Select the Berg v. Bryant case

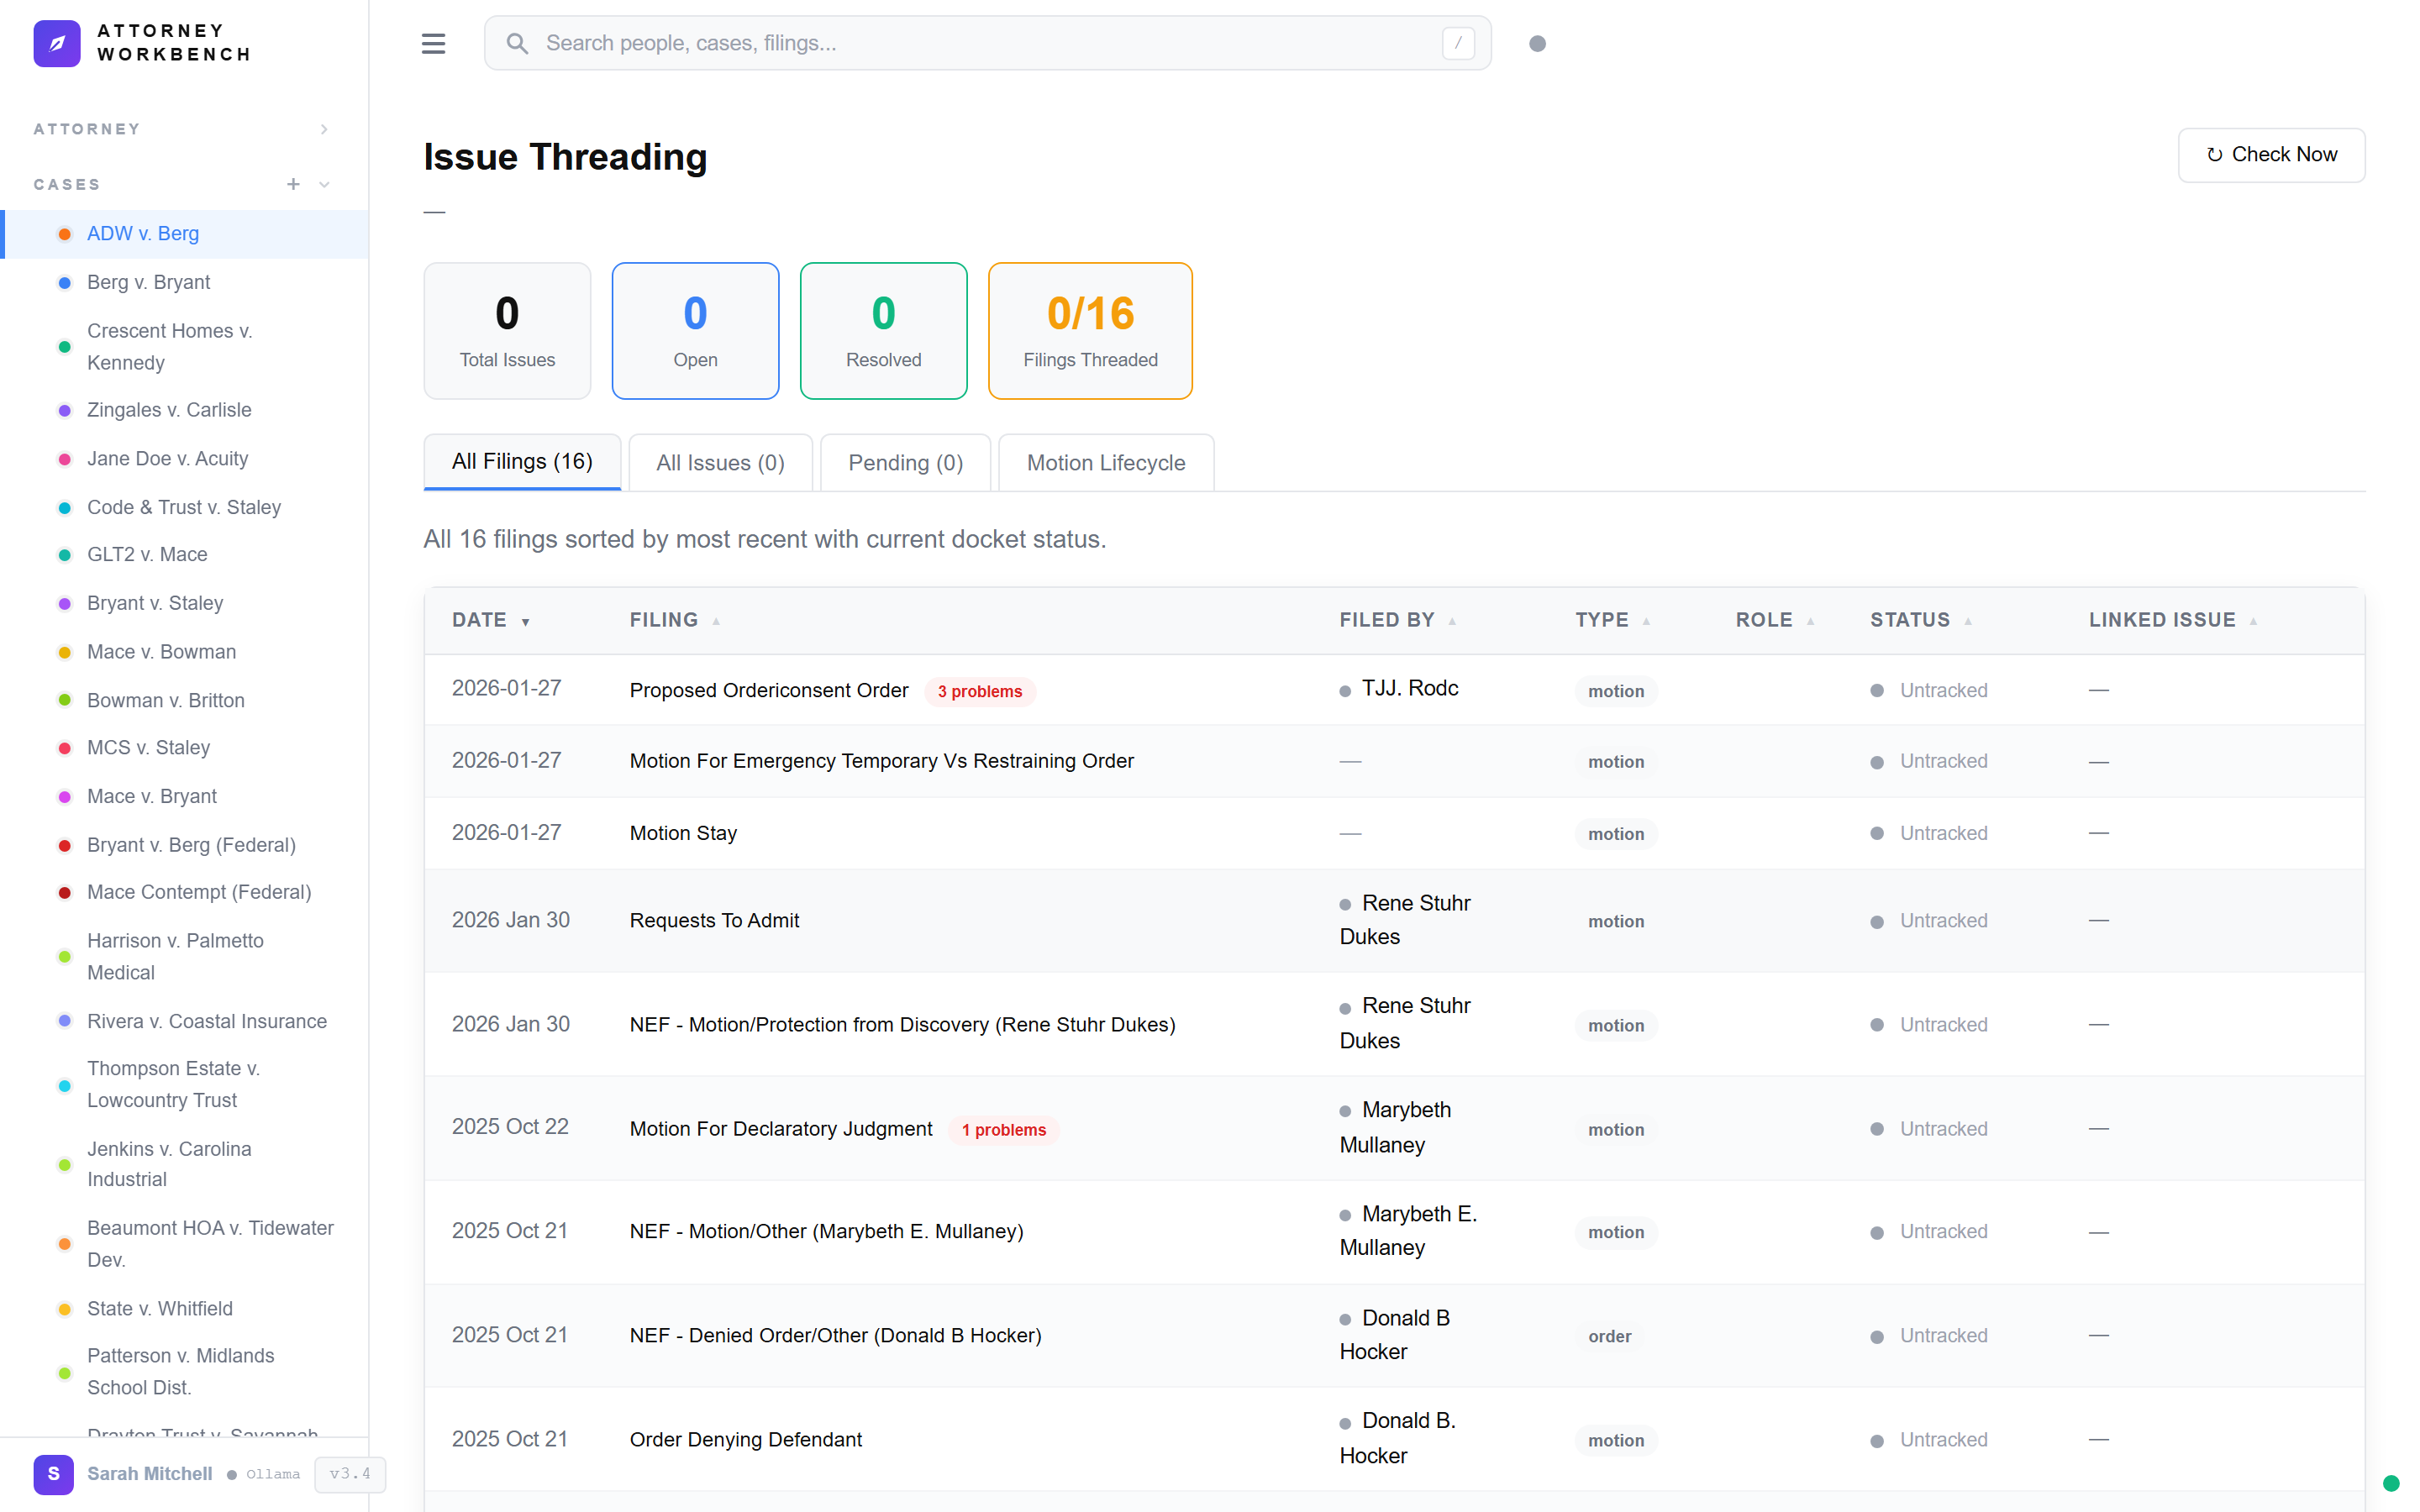(x=148, y=282)
